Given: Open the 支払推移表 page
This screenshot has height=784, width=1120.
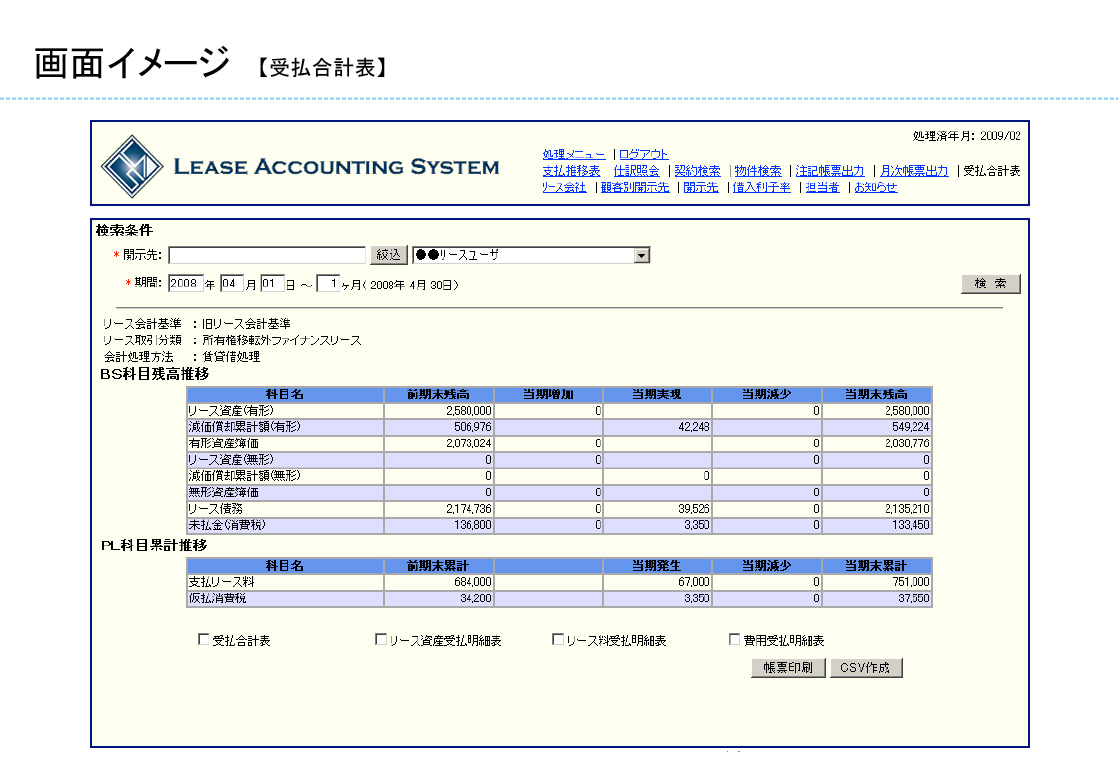Looking at the screenshot, I should click(x=571, y=171).
